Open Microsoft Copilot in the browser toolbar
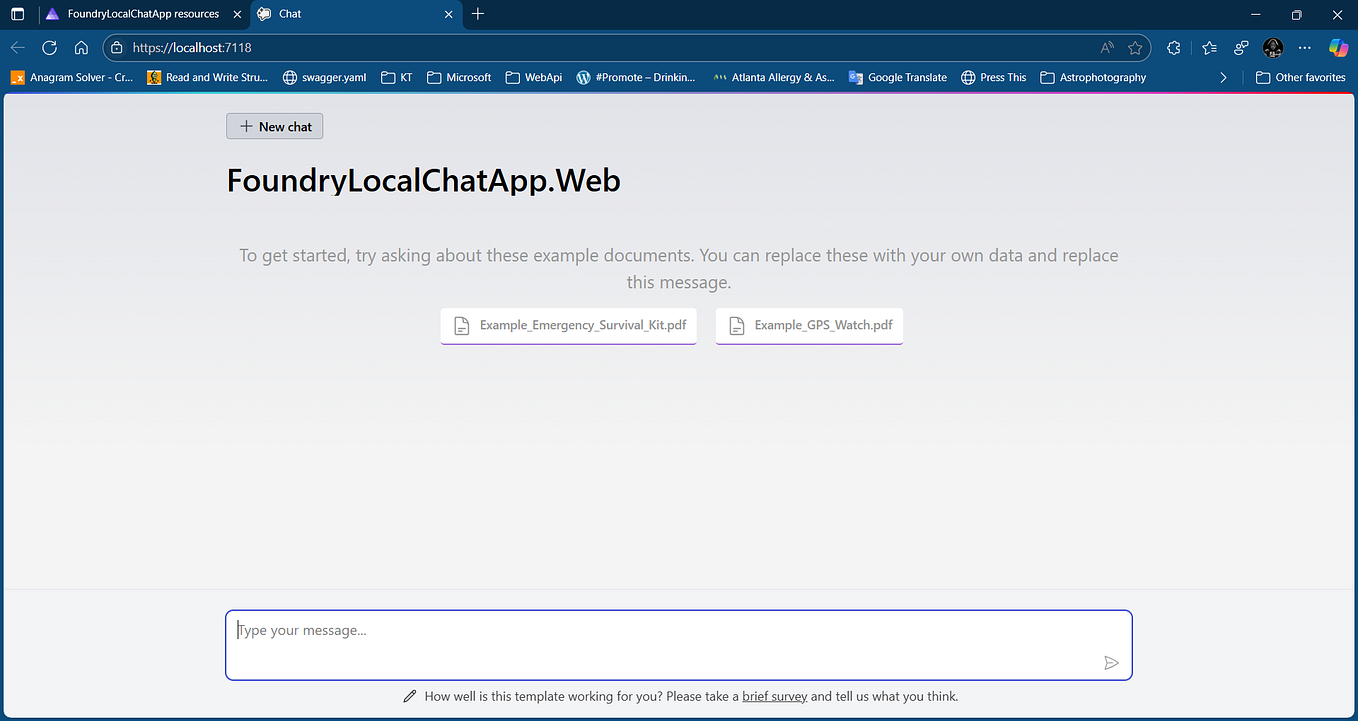 click(x=1337, y=47)
